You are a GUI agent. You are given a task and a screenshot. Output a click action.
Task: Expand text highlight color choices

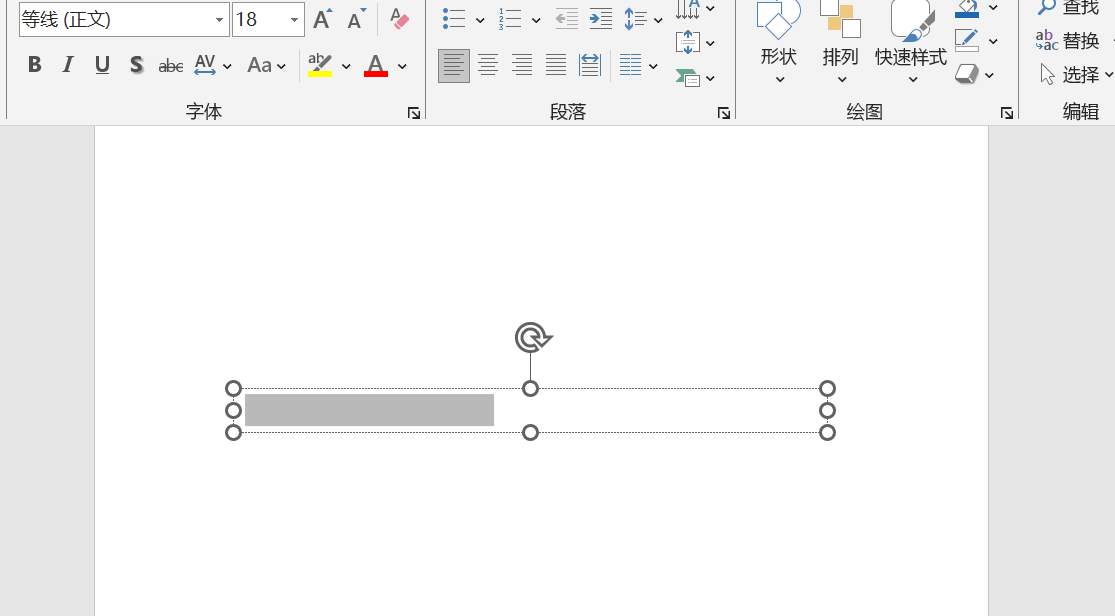point(346,66)
